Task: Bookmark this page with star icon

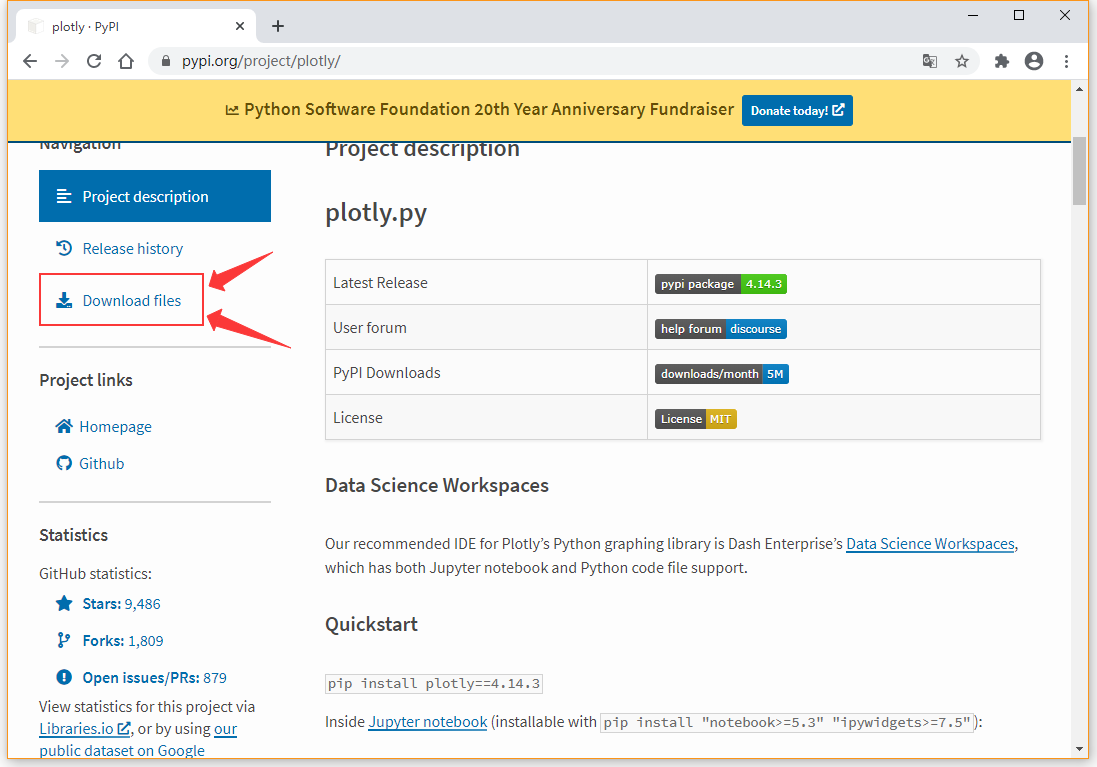Action: tap(962, 61)
